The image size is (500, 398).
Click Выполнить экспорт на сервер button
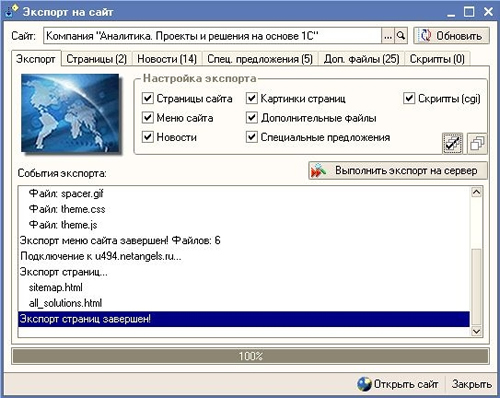tap(398, 171)
